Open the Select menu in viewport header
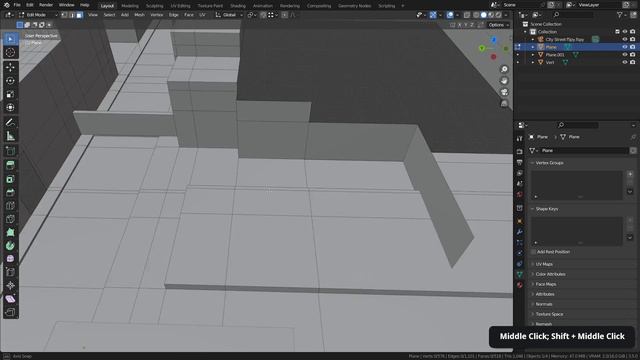The image size is (640, 360). (109, 15)
